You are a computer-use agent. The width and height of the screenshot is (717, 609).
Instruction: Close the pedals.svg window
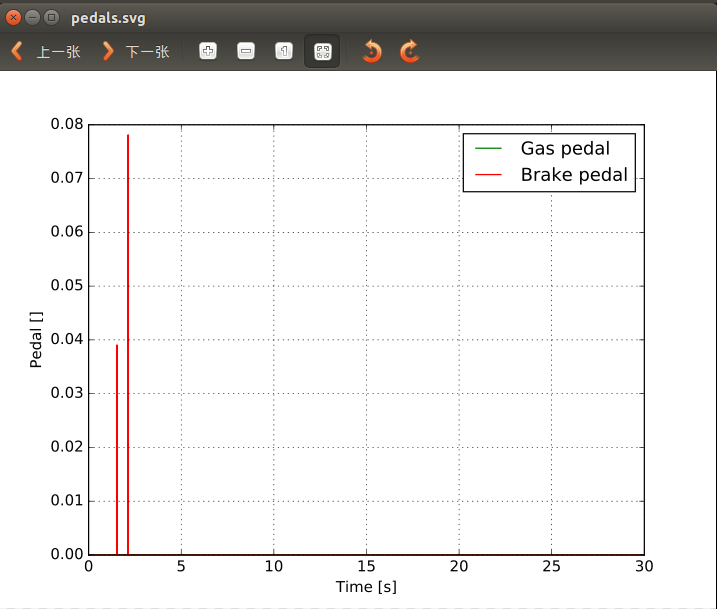point(14,17)
